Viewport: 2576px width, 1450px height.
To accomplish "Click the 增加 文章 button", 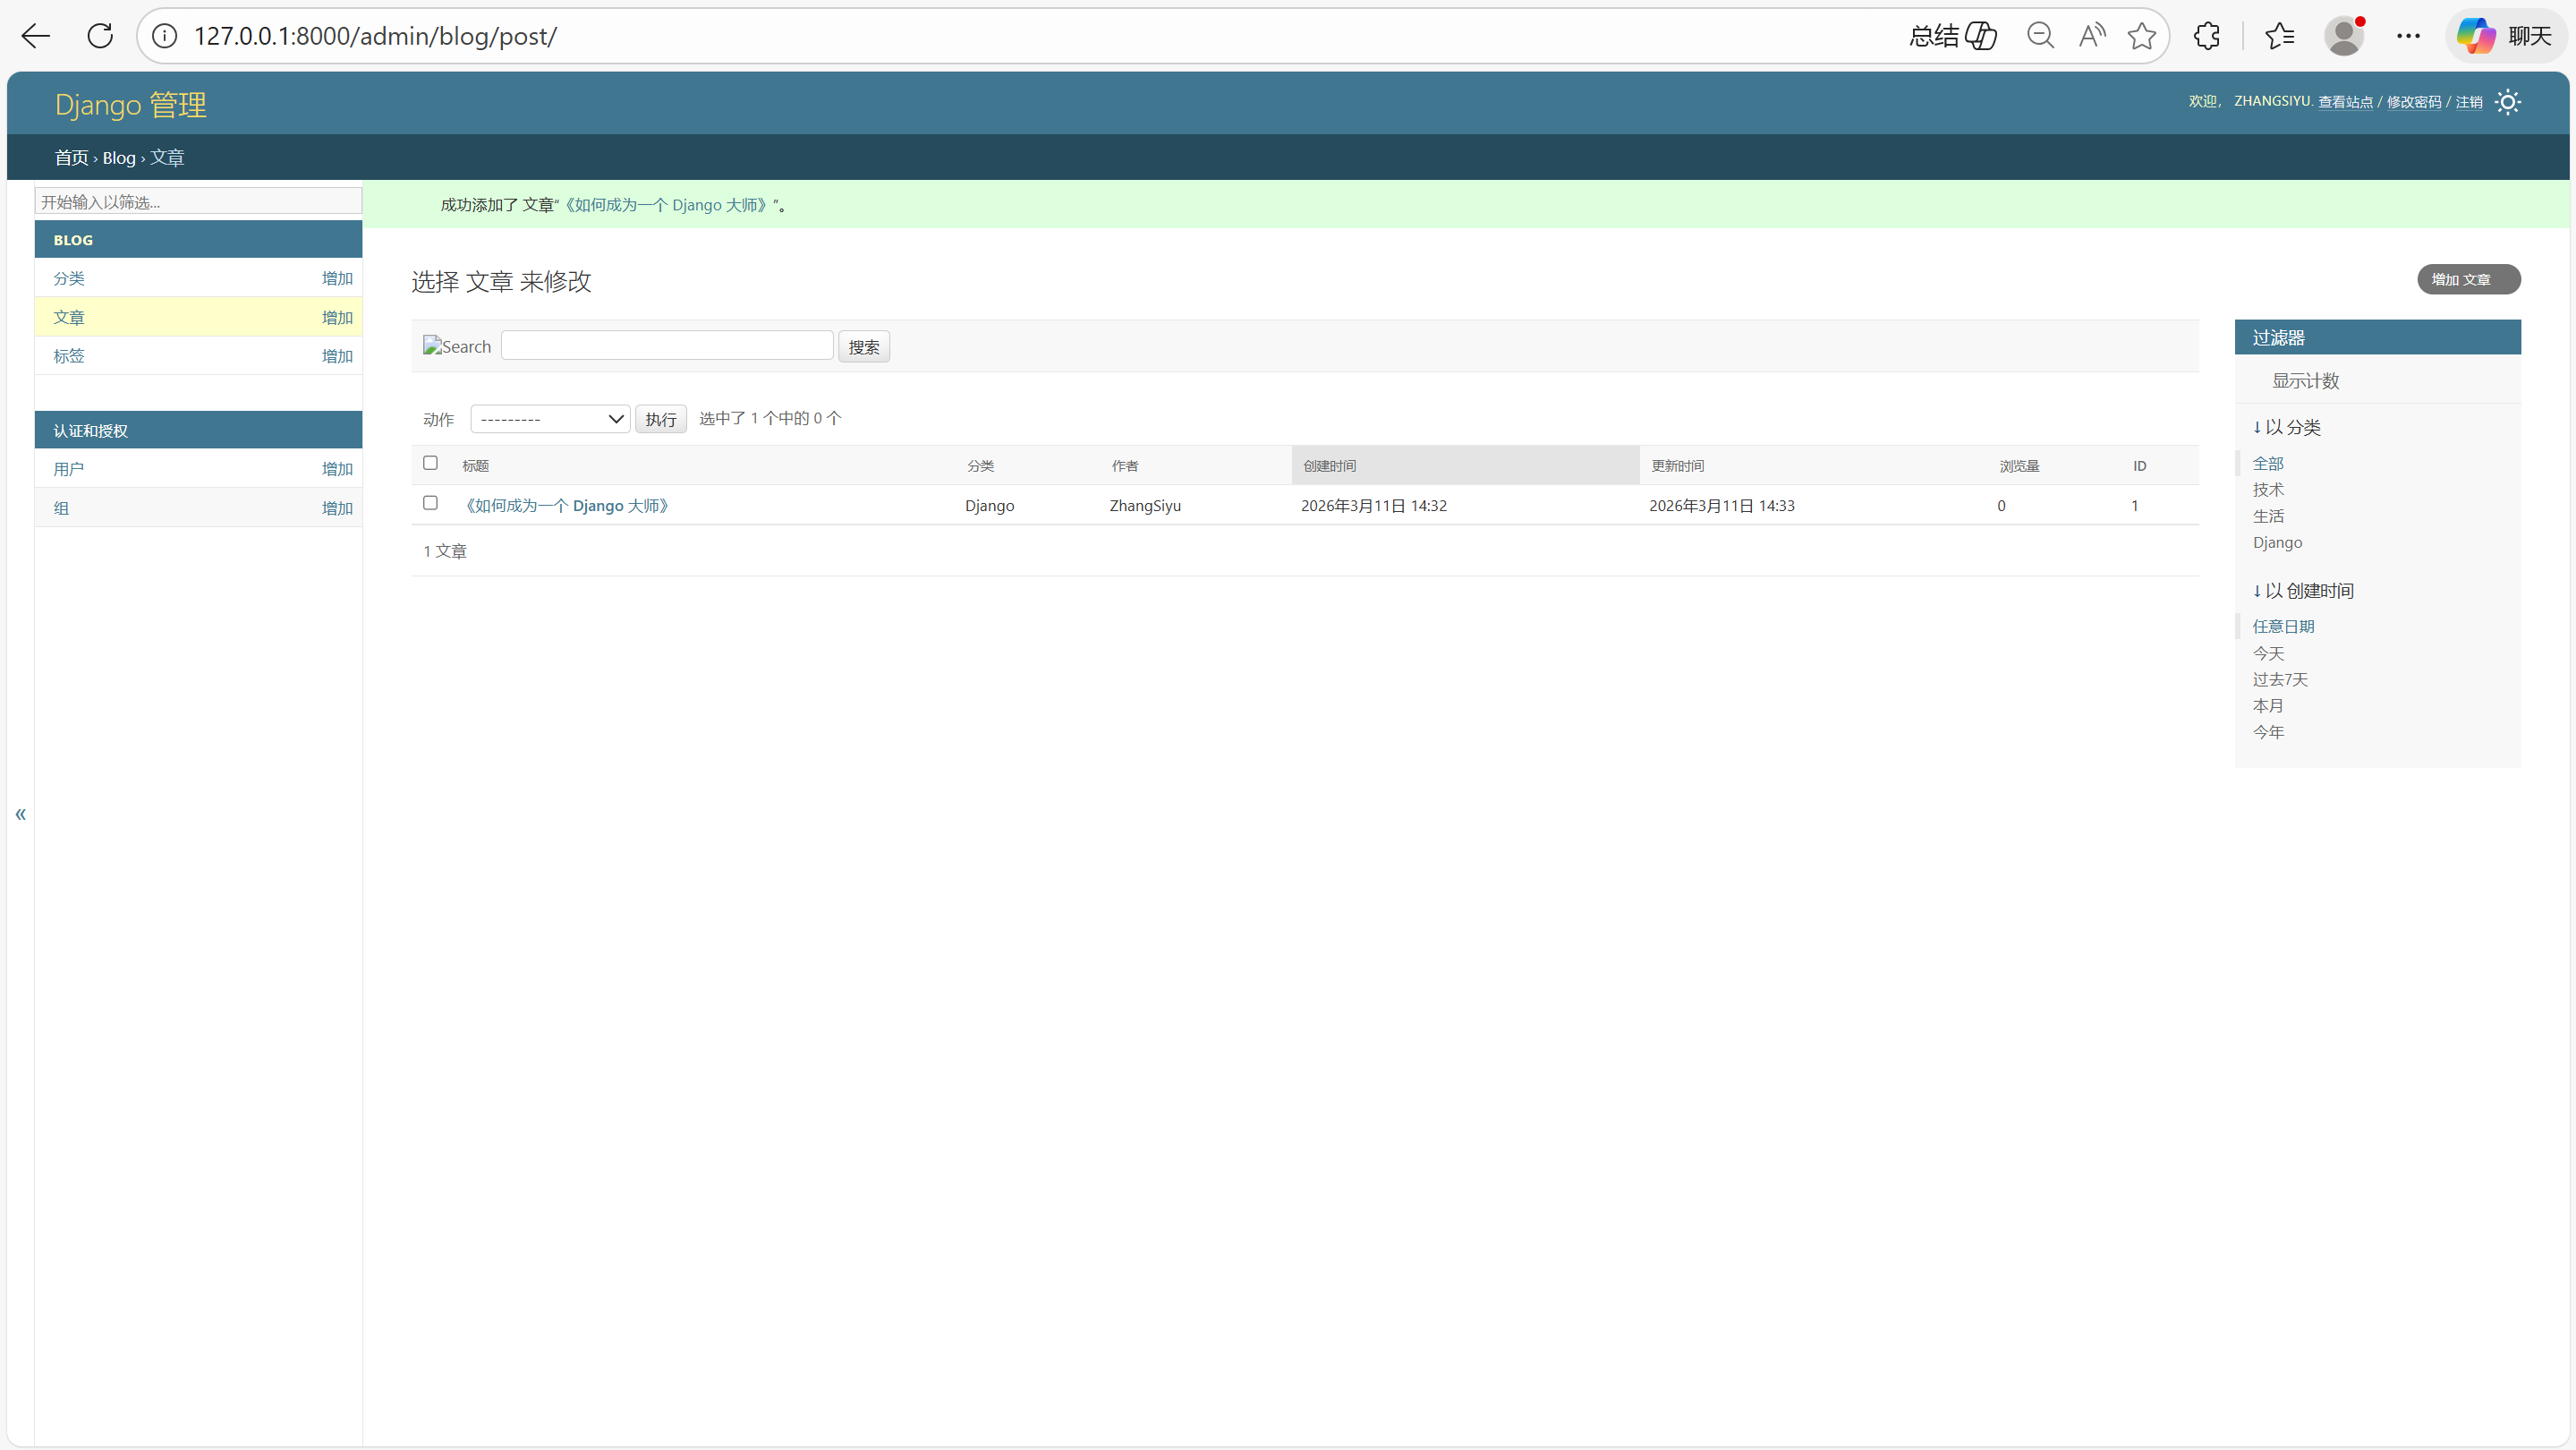I will [2468, 279].
